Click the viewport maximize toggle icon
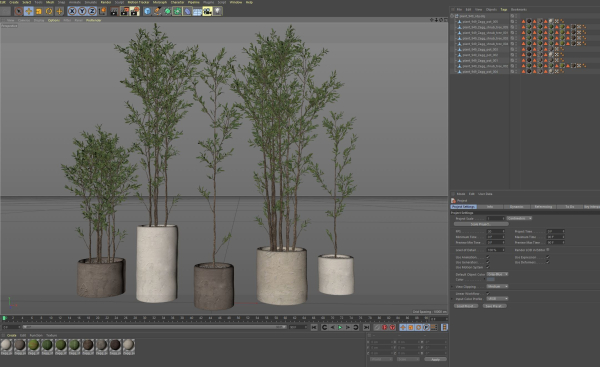Viewport: 600px width, 367px height. point(445,20)
